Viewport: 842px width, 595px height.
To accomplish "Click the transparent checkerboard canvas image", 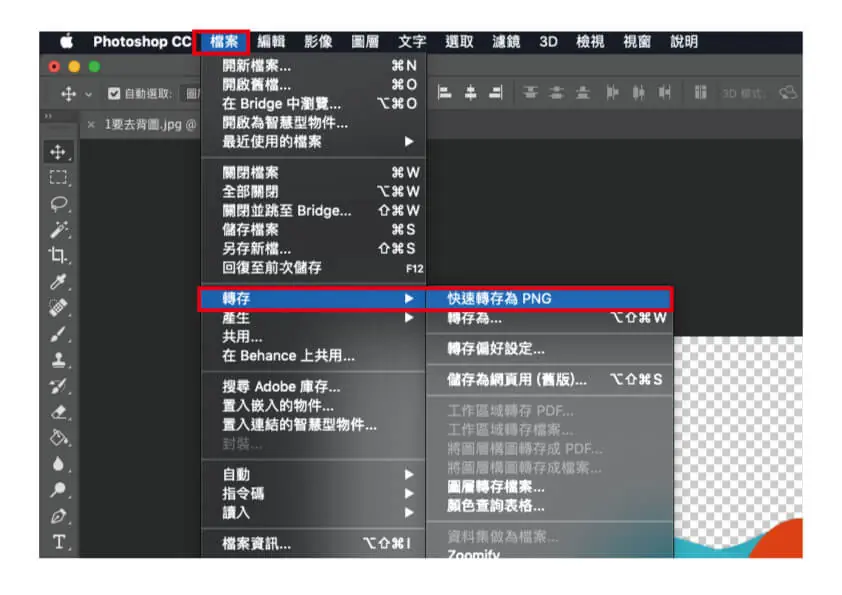I will pos(738,447).
